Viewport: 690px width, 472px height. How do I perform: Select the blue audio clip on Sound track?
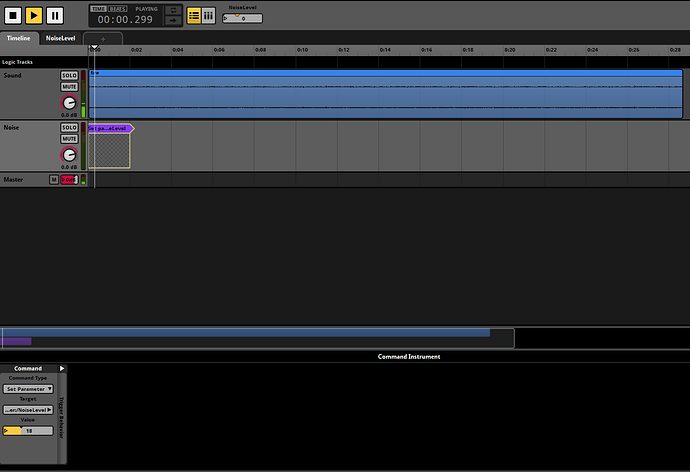385,94
